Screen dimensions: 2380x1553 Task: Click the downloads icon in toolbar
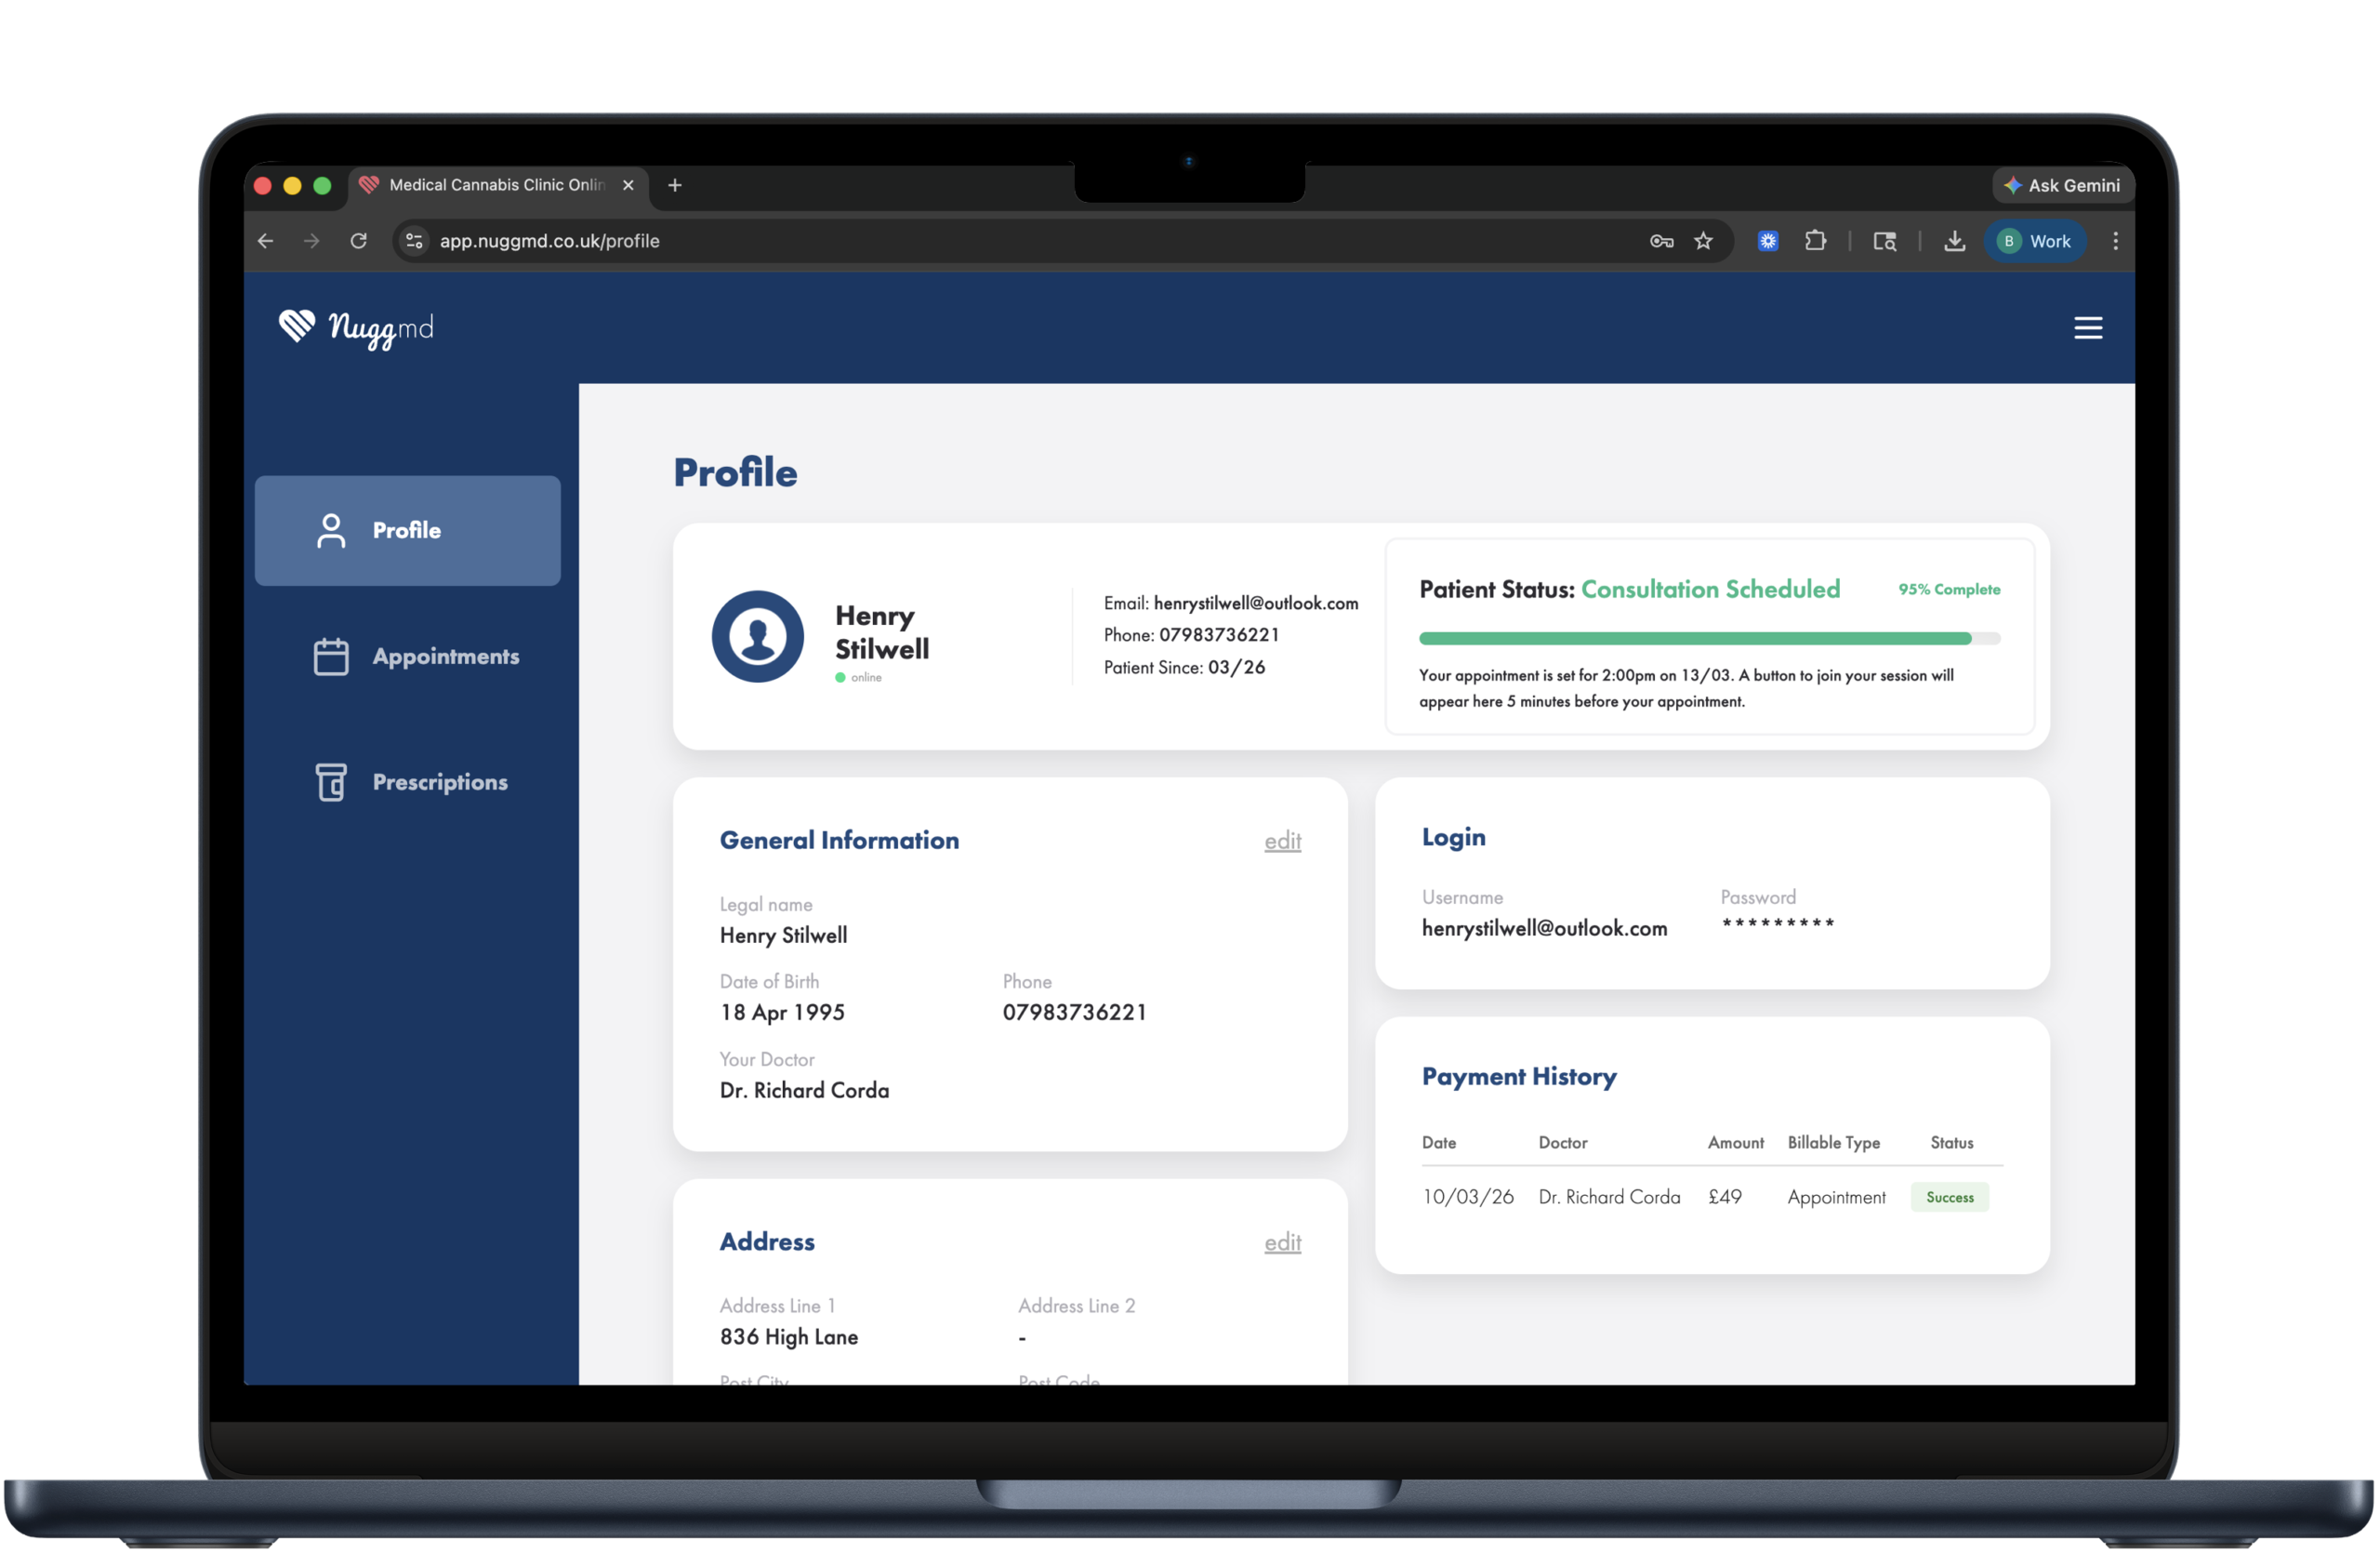pos(1954,241)
